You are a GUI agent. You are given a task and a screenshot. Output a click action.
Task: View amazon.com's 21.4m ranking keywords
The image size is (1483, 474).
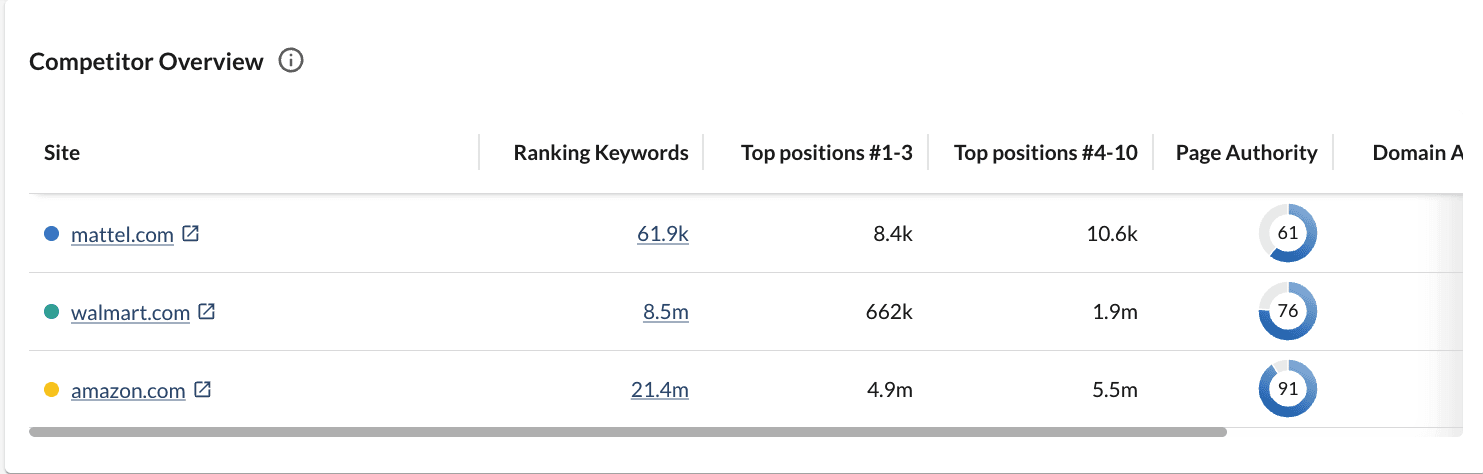(x=659, y=391)
